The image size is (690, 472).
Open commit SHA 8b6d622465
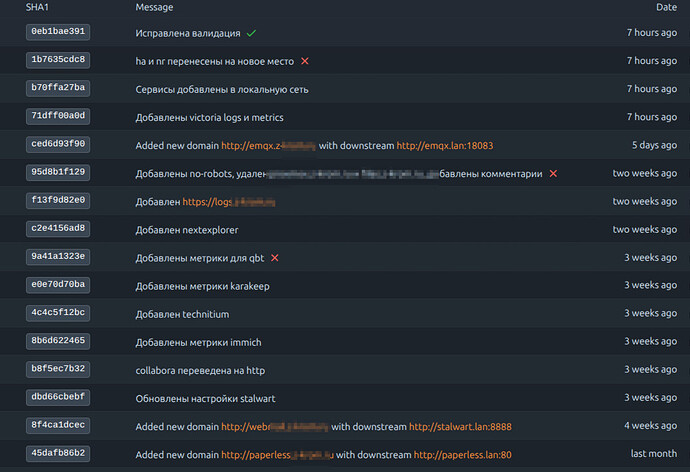pyautogui.click(x=58, y=342)
